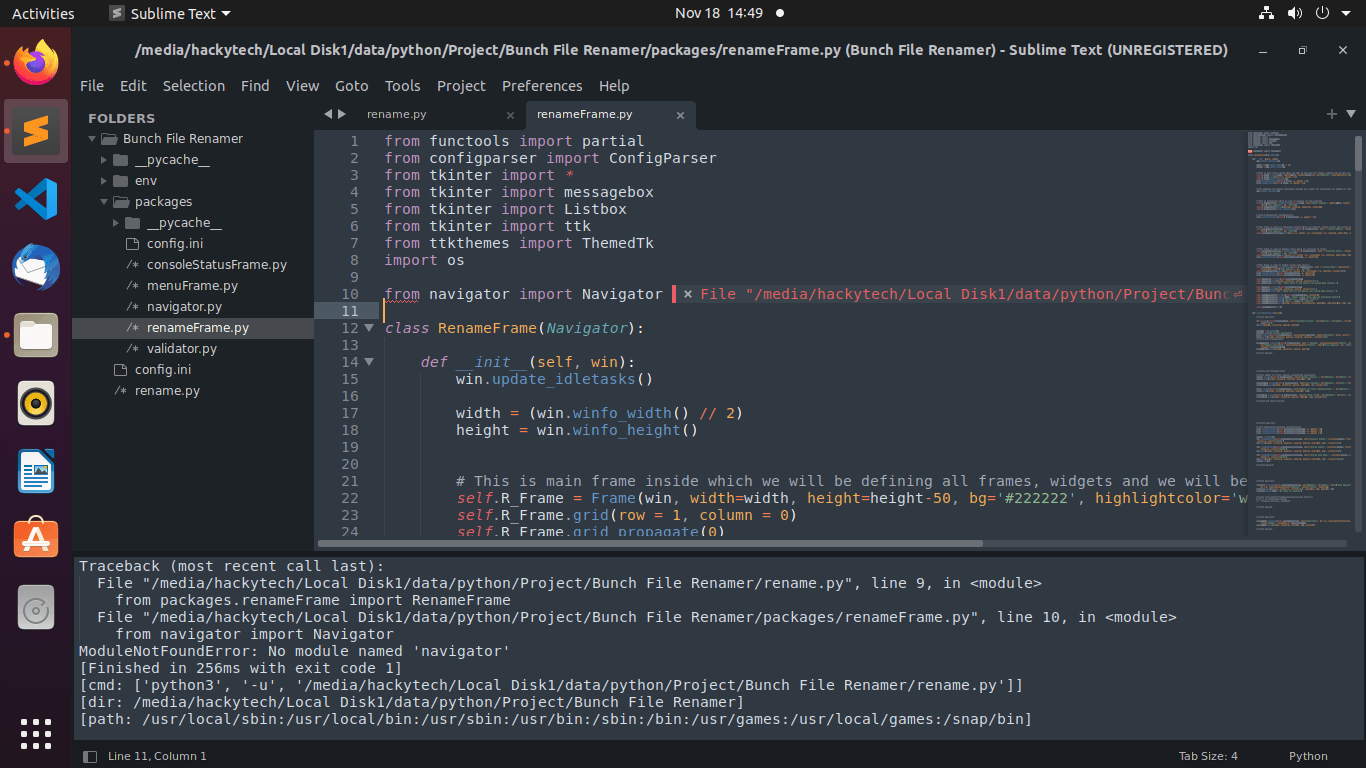The width and height of the screenshot is (1366, 768).
Task: Click the disc drive icon in the dock
Action: [x=36, y=607]
